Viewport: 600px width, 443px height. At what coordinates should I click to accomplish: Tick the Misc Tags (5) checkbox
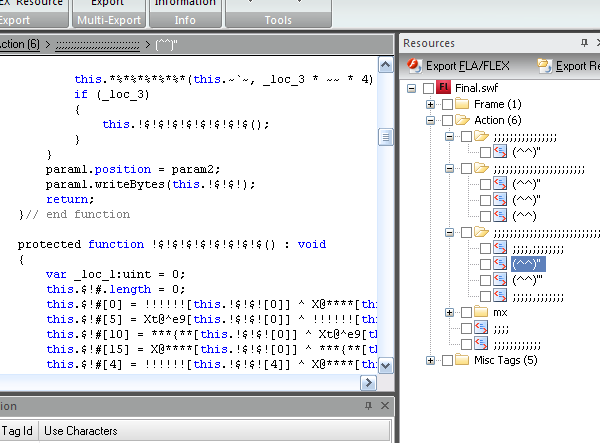pos(447,360)
